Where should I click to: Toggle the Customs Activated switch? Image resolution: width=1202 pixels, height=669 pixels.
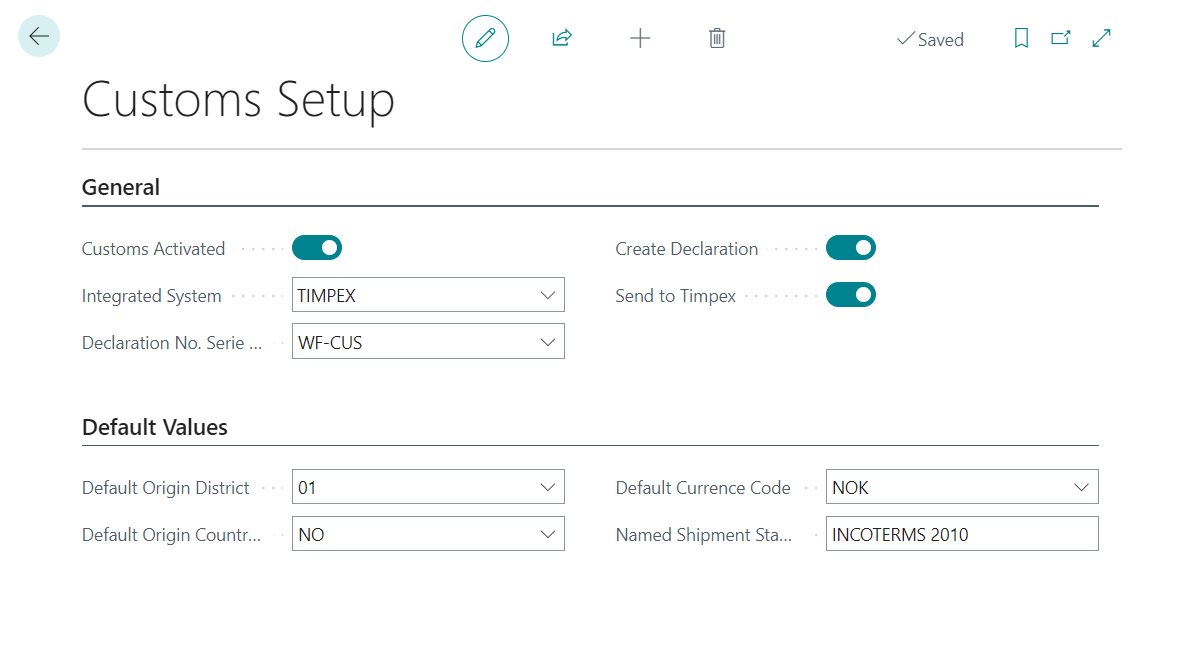317,248
